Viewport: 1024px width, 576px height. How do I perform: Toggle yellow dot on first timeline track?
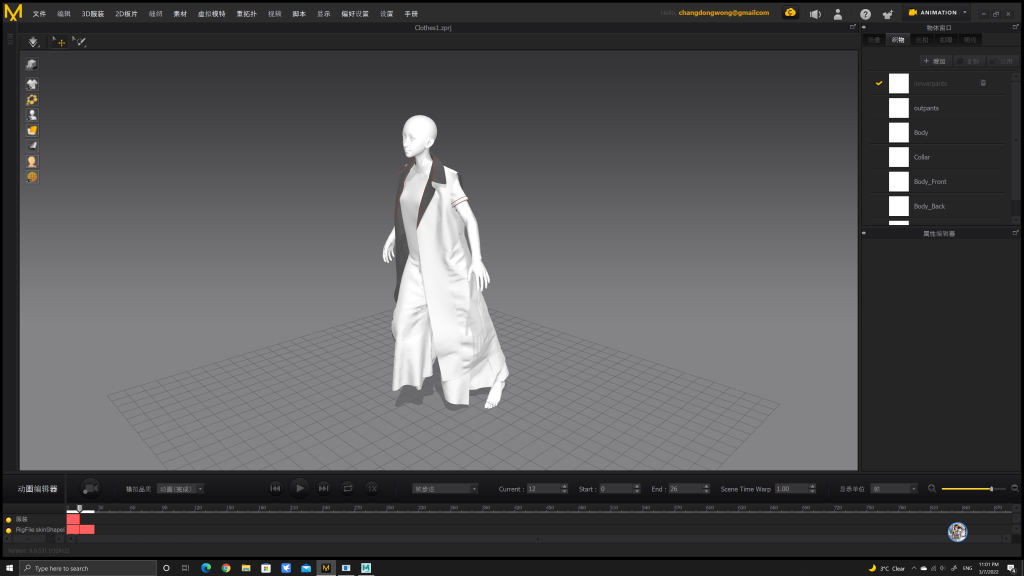pos(9,520)
